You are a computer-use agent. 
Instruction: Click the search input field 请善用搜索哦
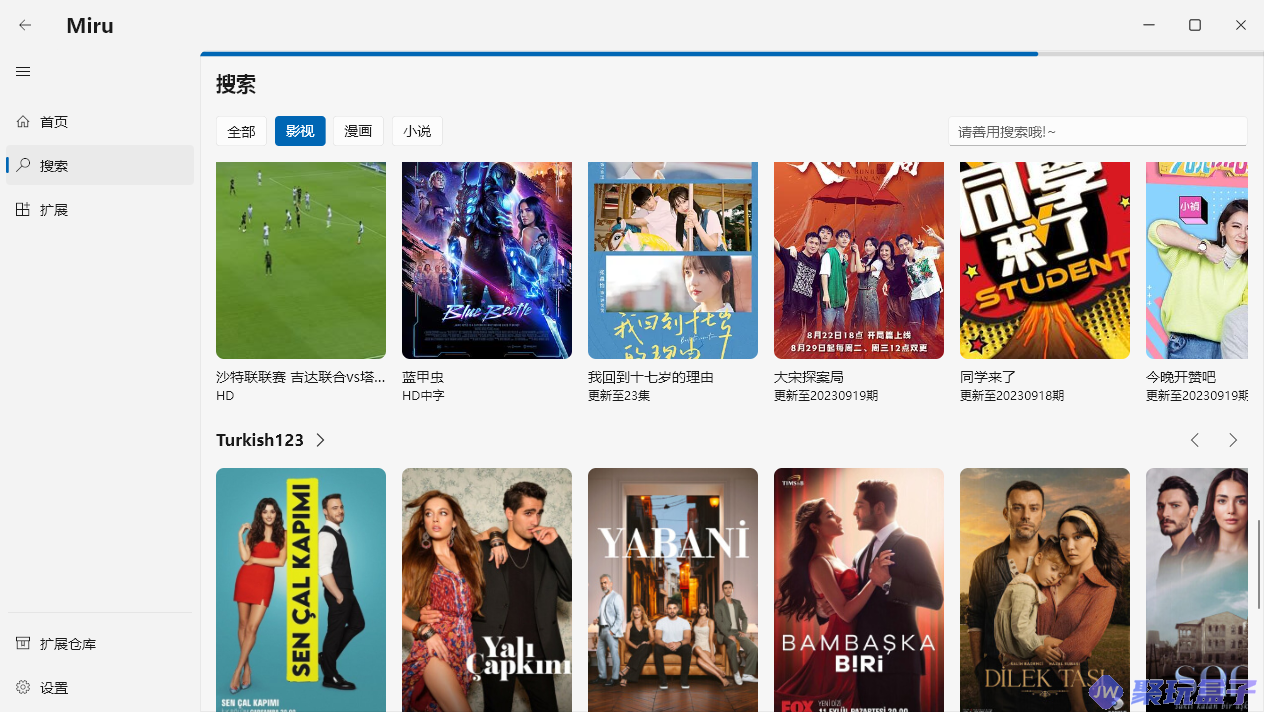coord(1098,131)
